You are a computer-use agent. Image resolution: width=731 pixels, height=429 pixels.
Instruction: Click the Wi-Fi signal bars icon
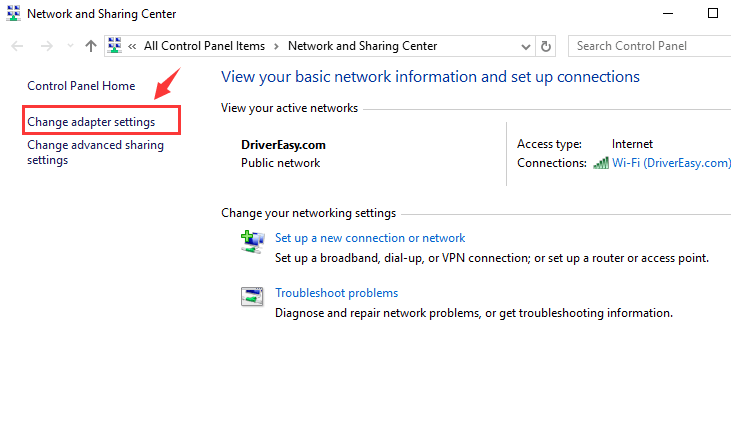(601, 163)
